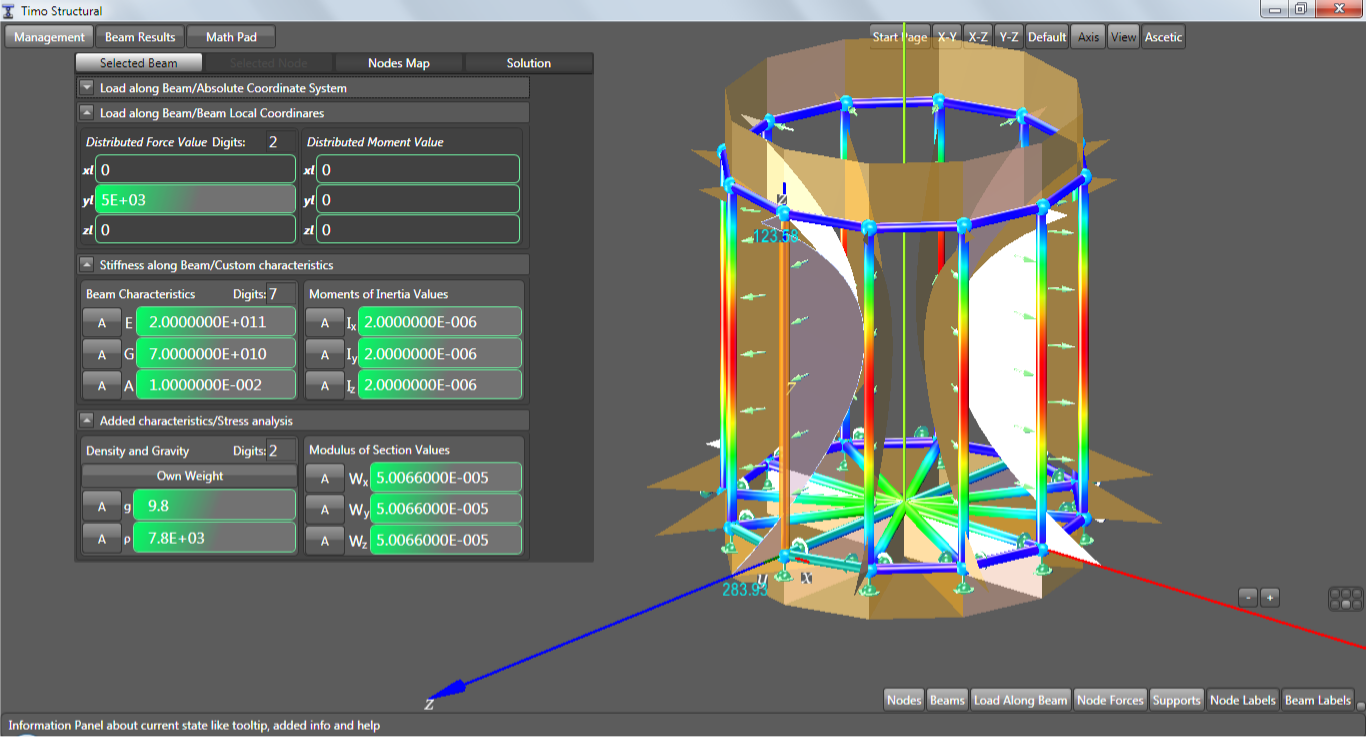The height and width of the screenshot is (737, 1366).
Task: Toggle Supports display in the viewport
Action: 1176,699
